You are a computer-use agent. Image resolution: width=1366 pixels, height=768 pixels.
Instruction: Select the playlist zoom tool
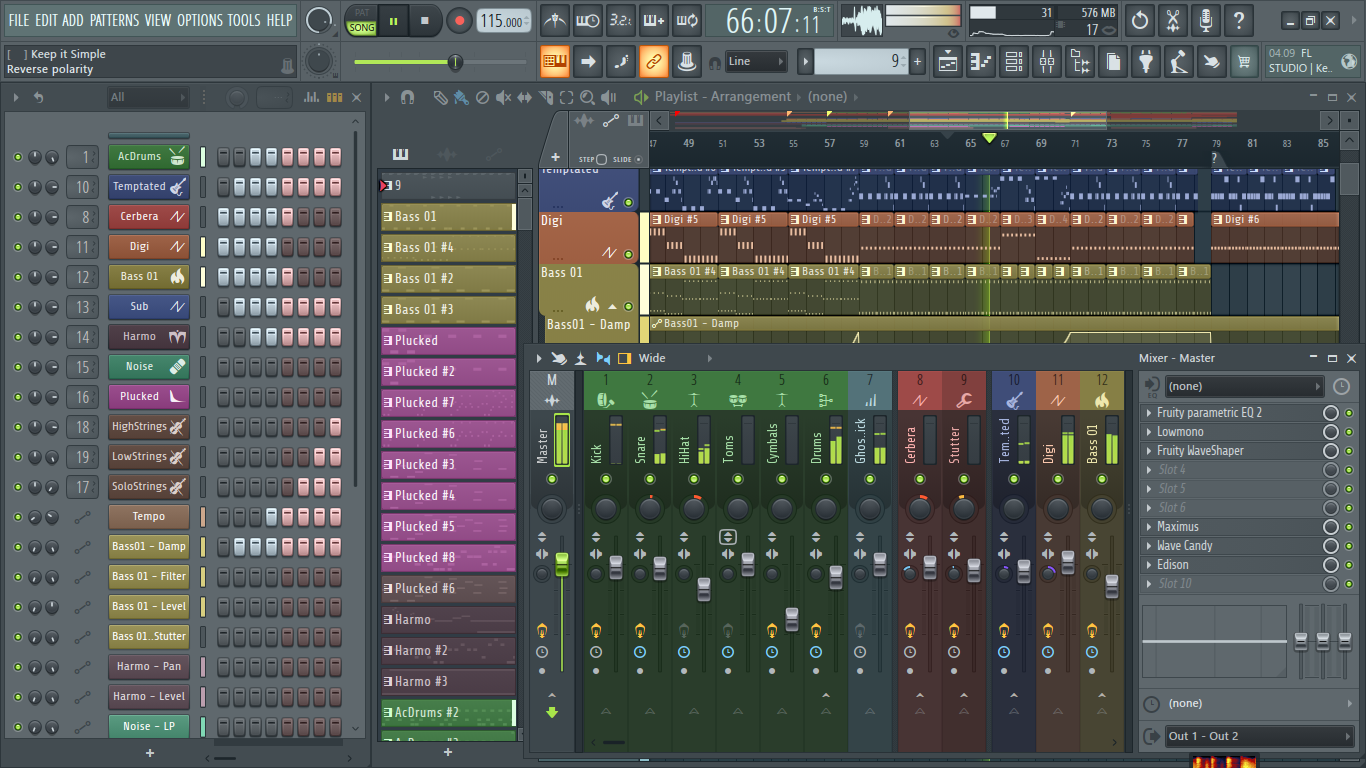(x=587, y=97)
